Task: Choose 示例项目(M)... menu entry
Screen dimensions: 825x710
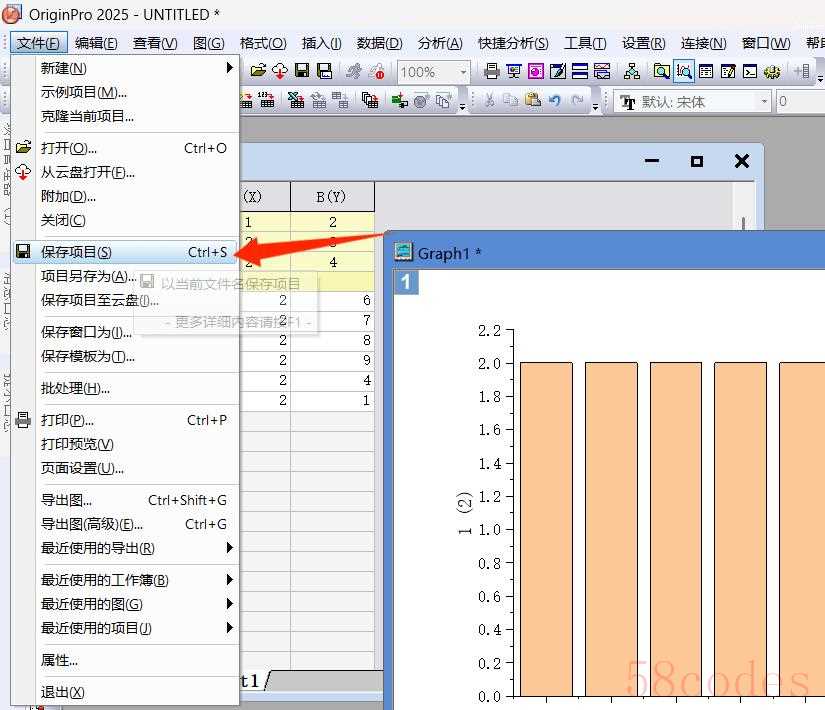Action: pyautogui.click(x=125, y=92)
